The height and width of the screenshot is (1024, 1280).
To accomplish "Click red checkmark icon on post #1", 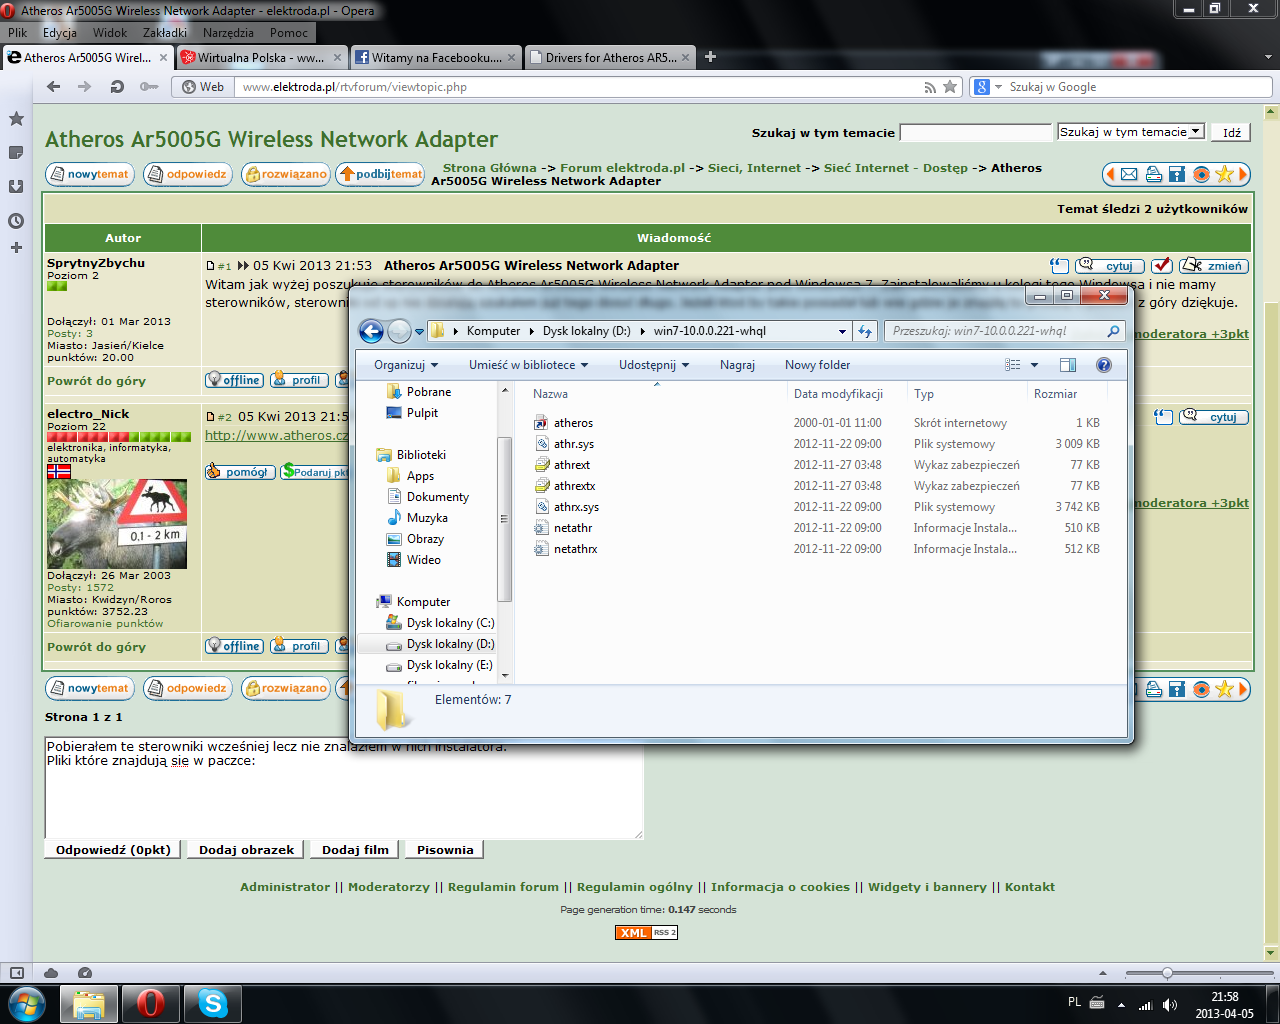I will point(1161,266).
